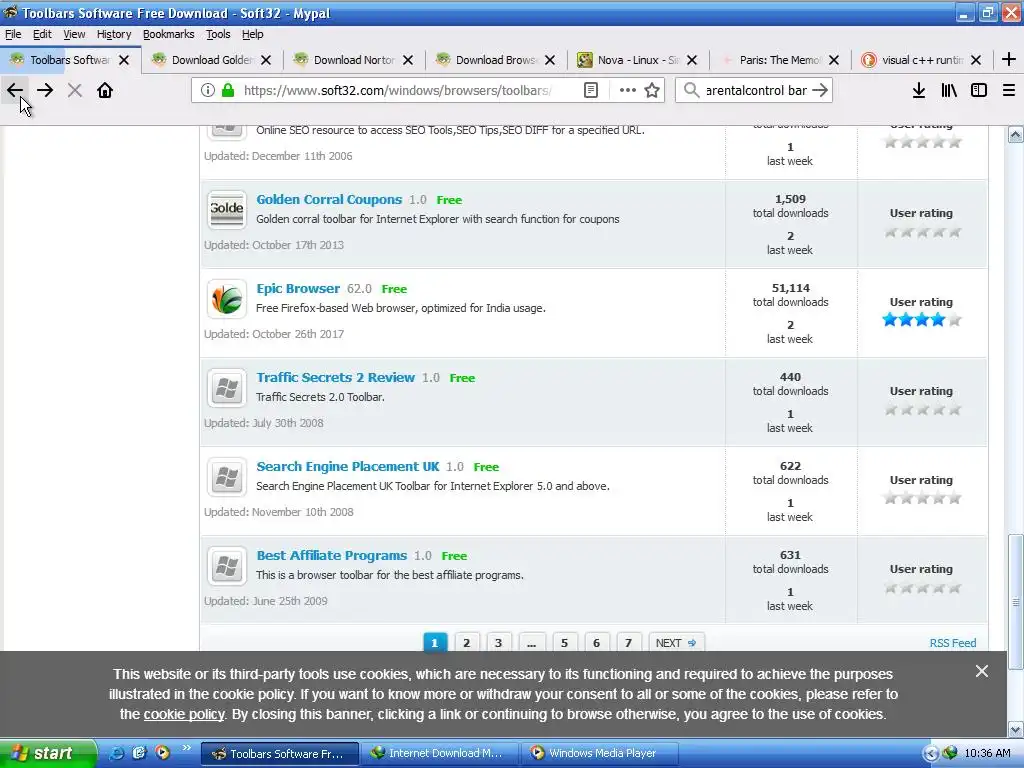Go to page 3
The image size is (1024, 768).
pyautogui.click(x=498, y=643)
